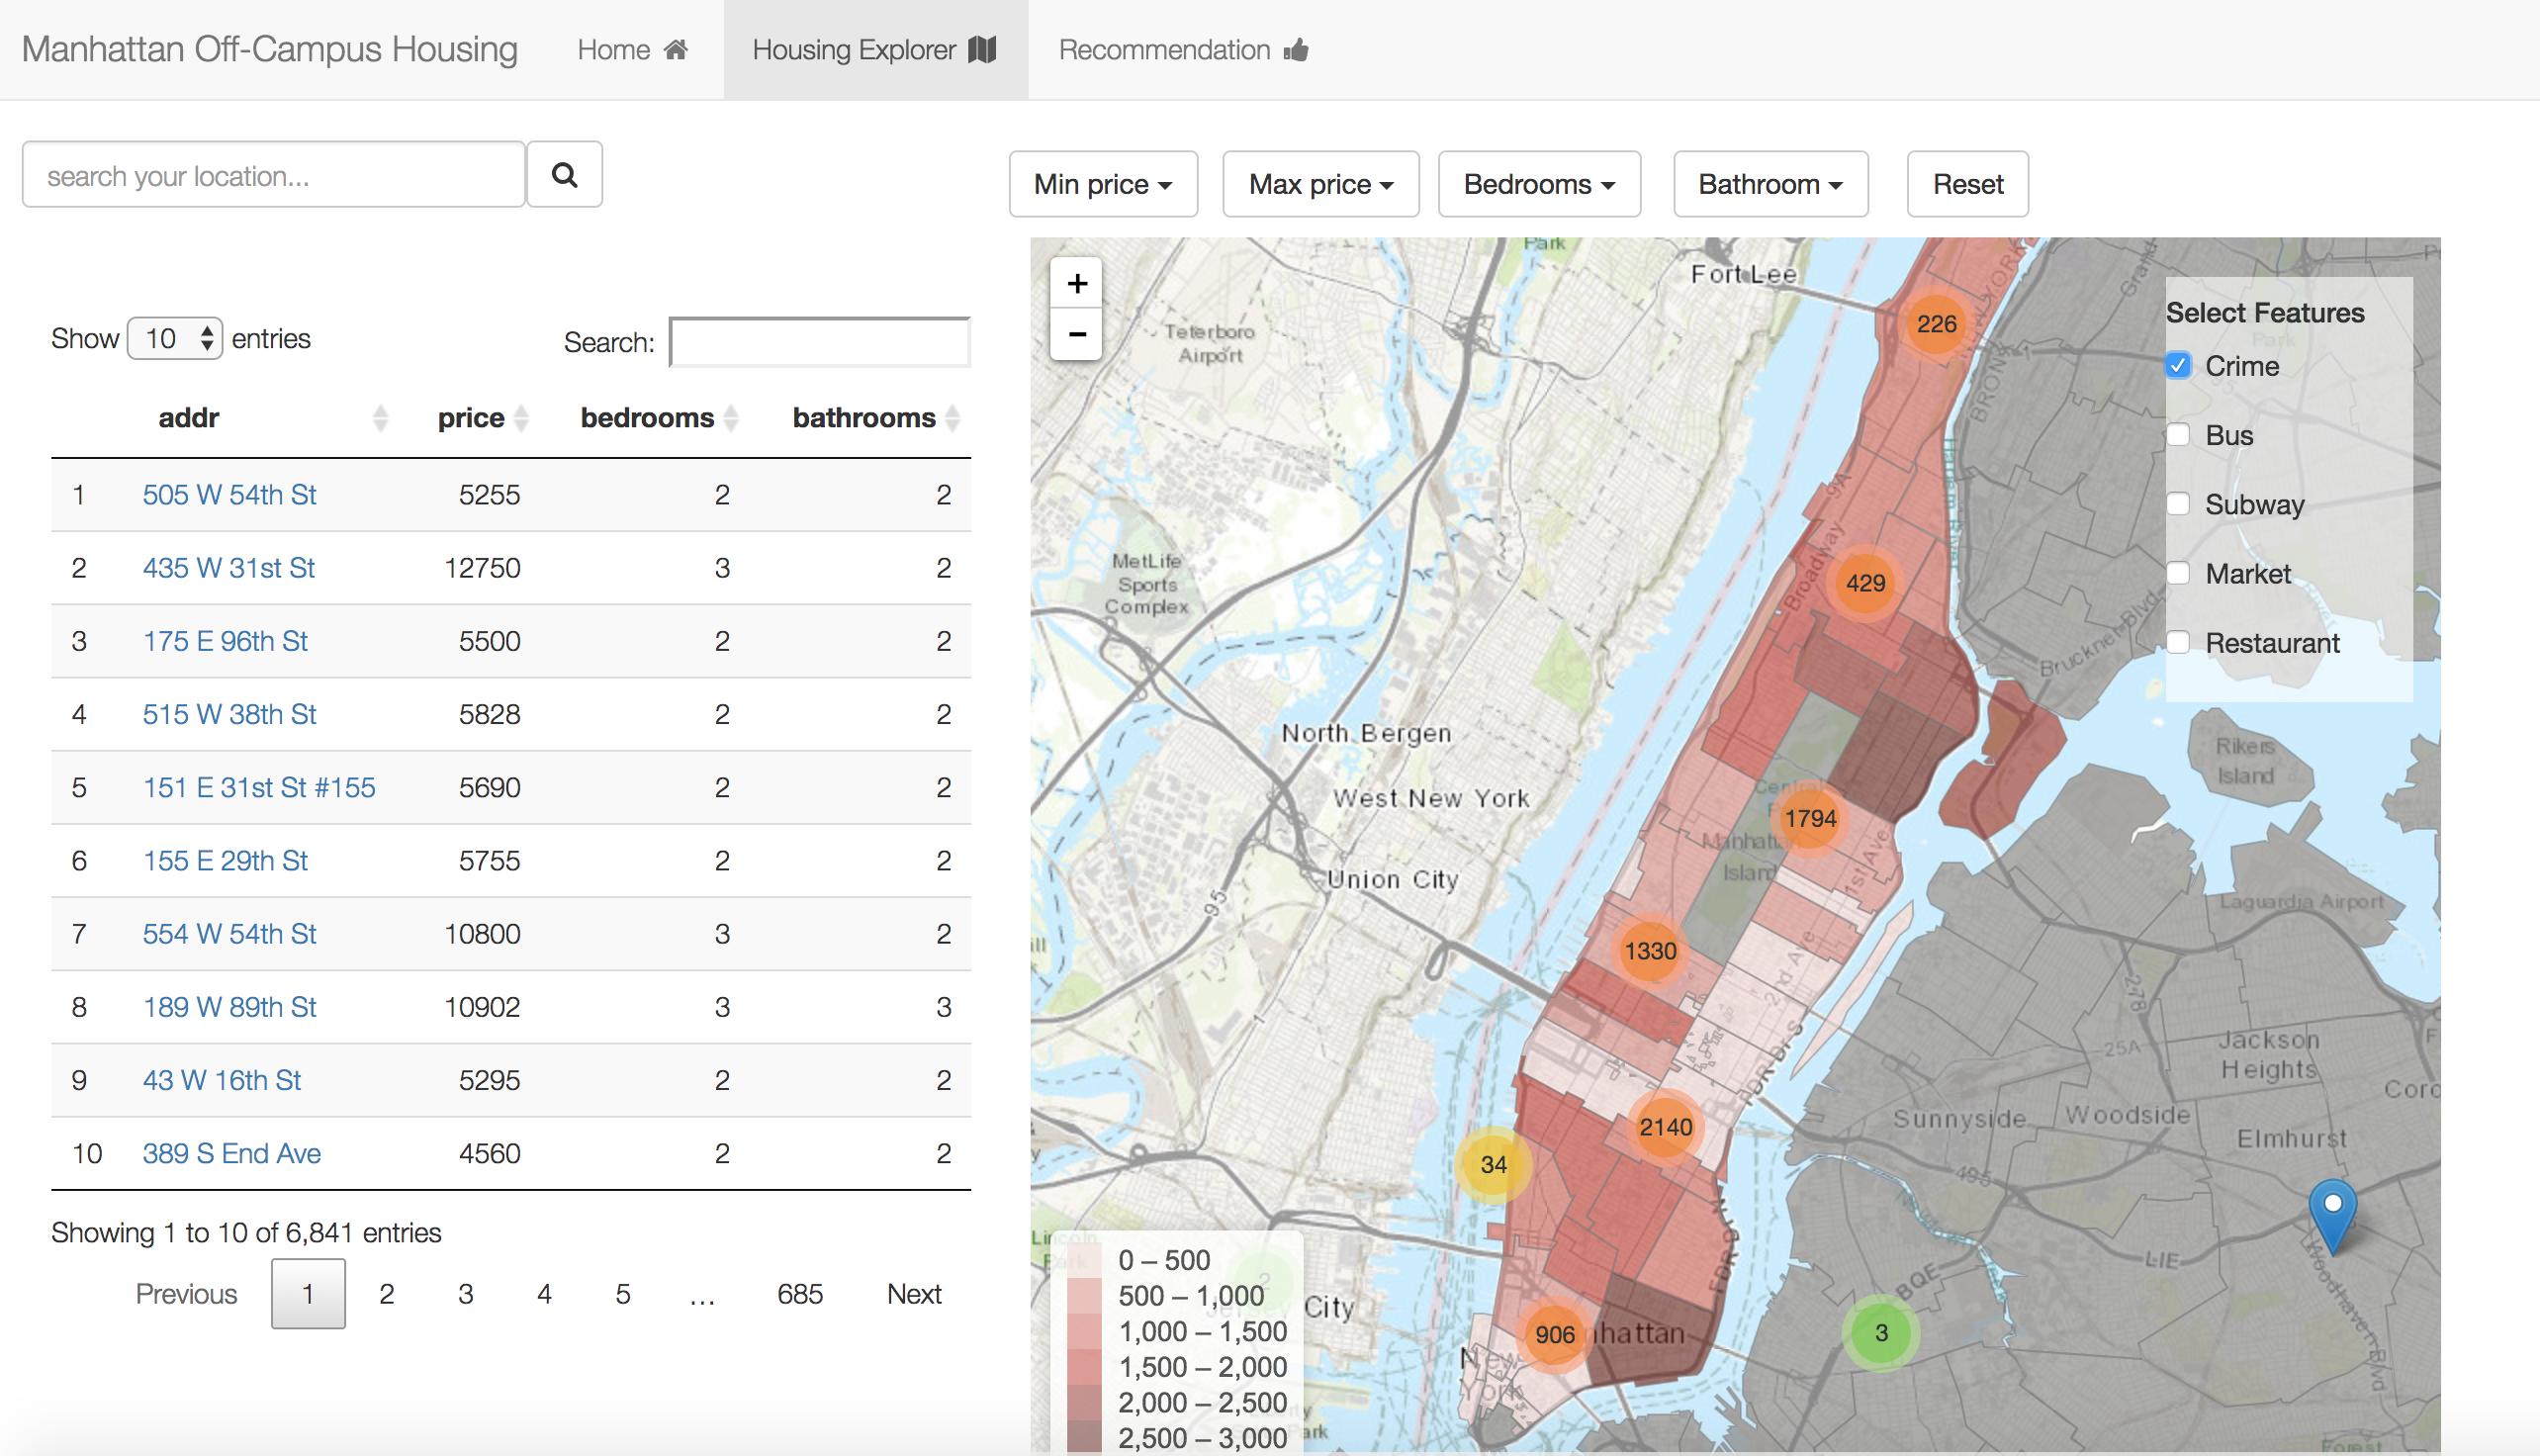The image size is (2540, 1456).
Task: Go to the Next table page
Action: [x=913, y=1293]
